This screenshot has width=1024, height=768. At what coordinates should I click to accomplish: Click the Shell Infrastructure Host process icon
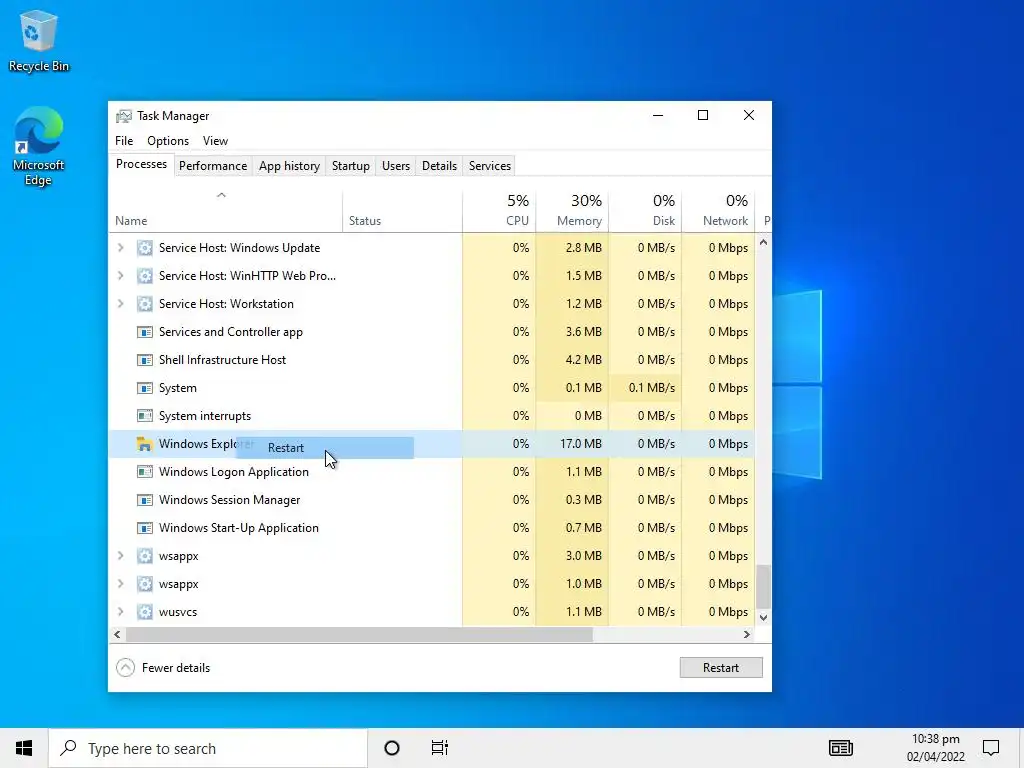point(144,360)
